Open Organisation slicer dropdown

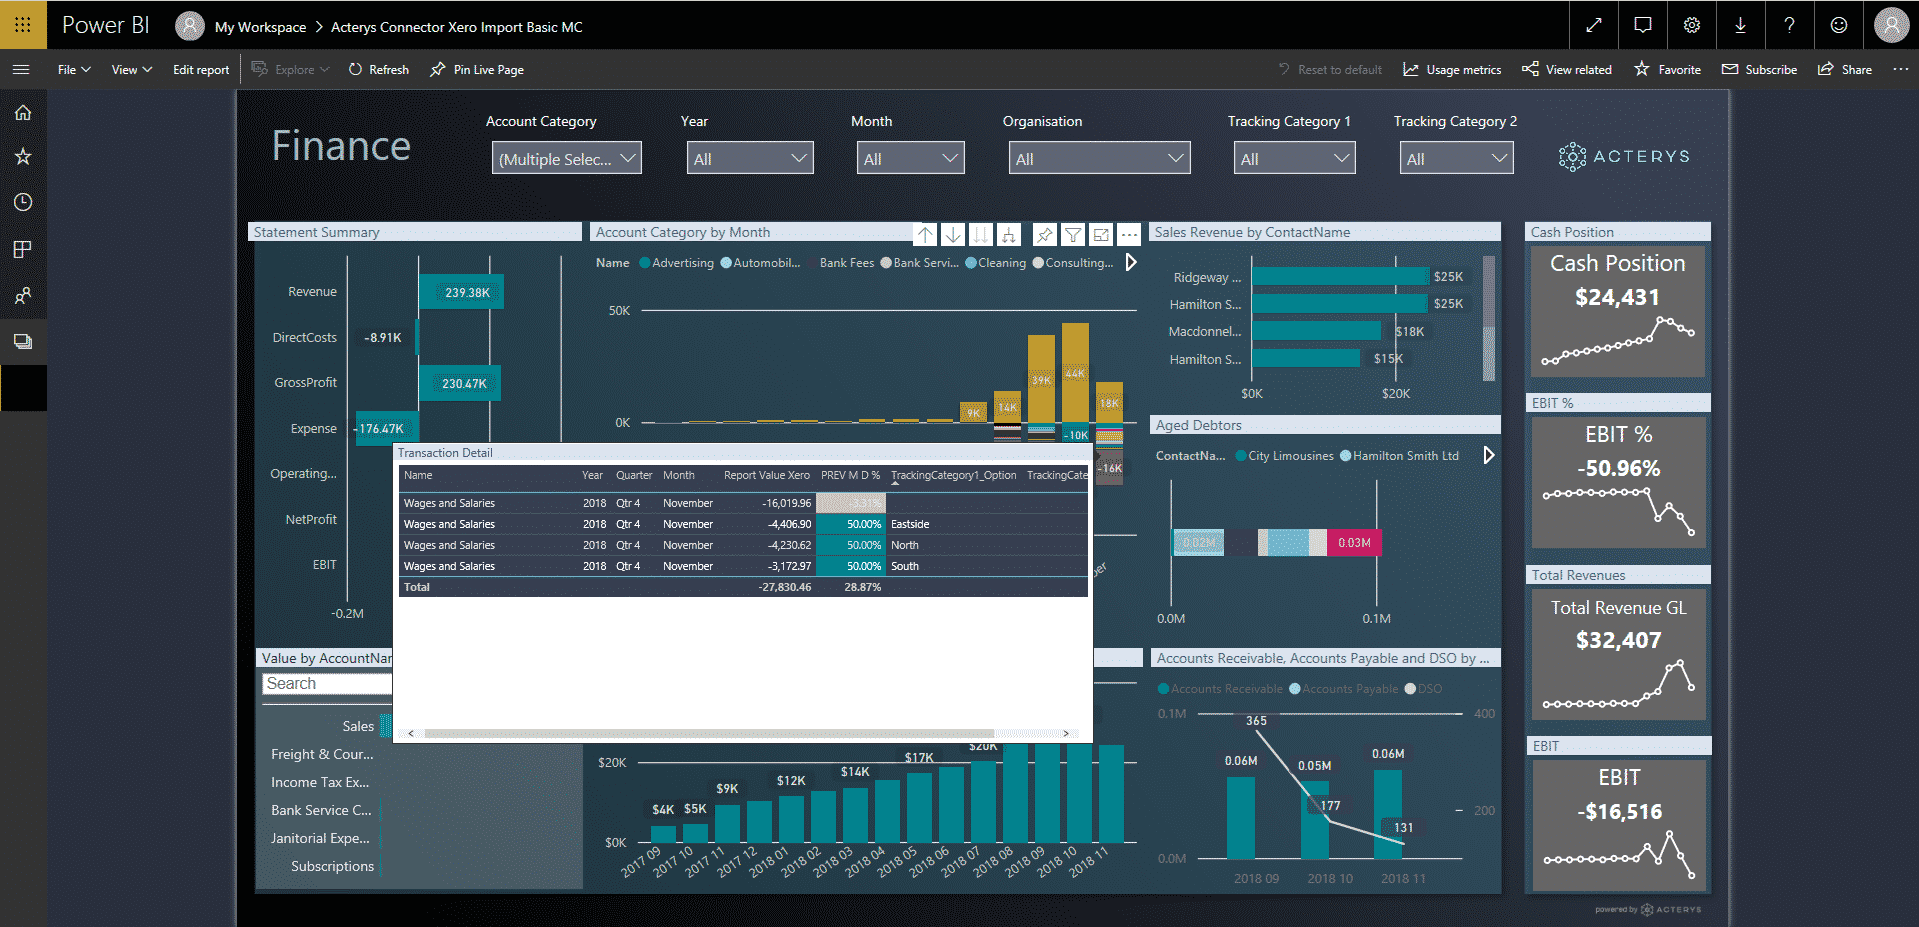tap(1099, 158)
